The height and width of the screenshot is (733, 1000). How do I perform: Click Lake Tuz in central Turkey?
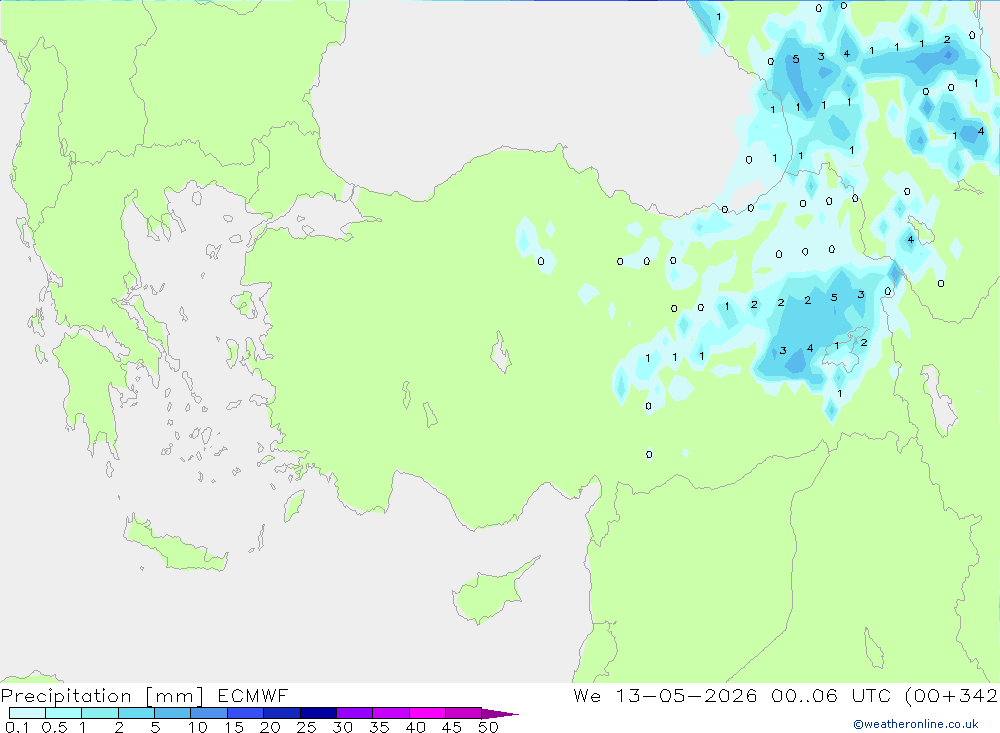click(x=501, y=352)
